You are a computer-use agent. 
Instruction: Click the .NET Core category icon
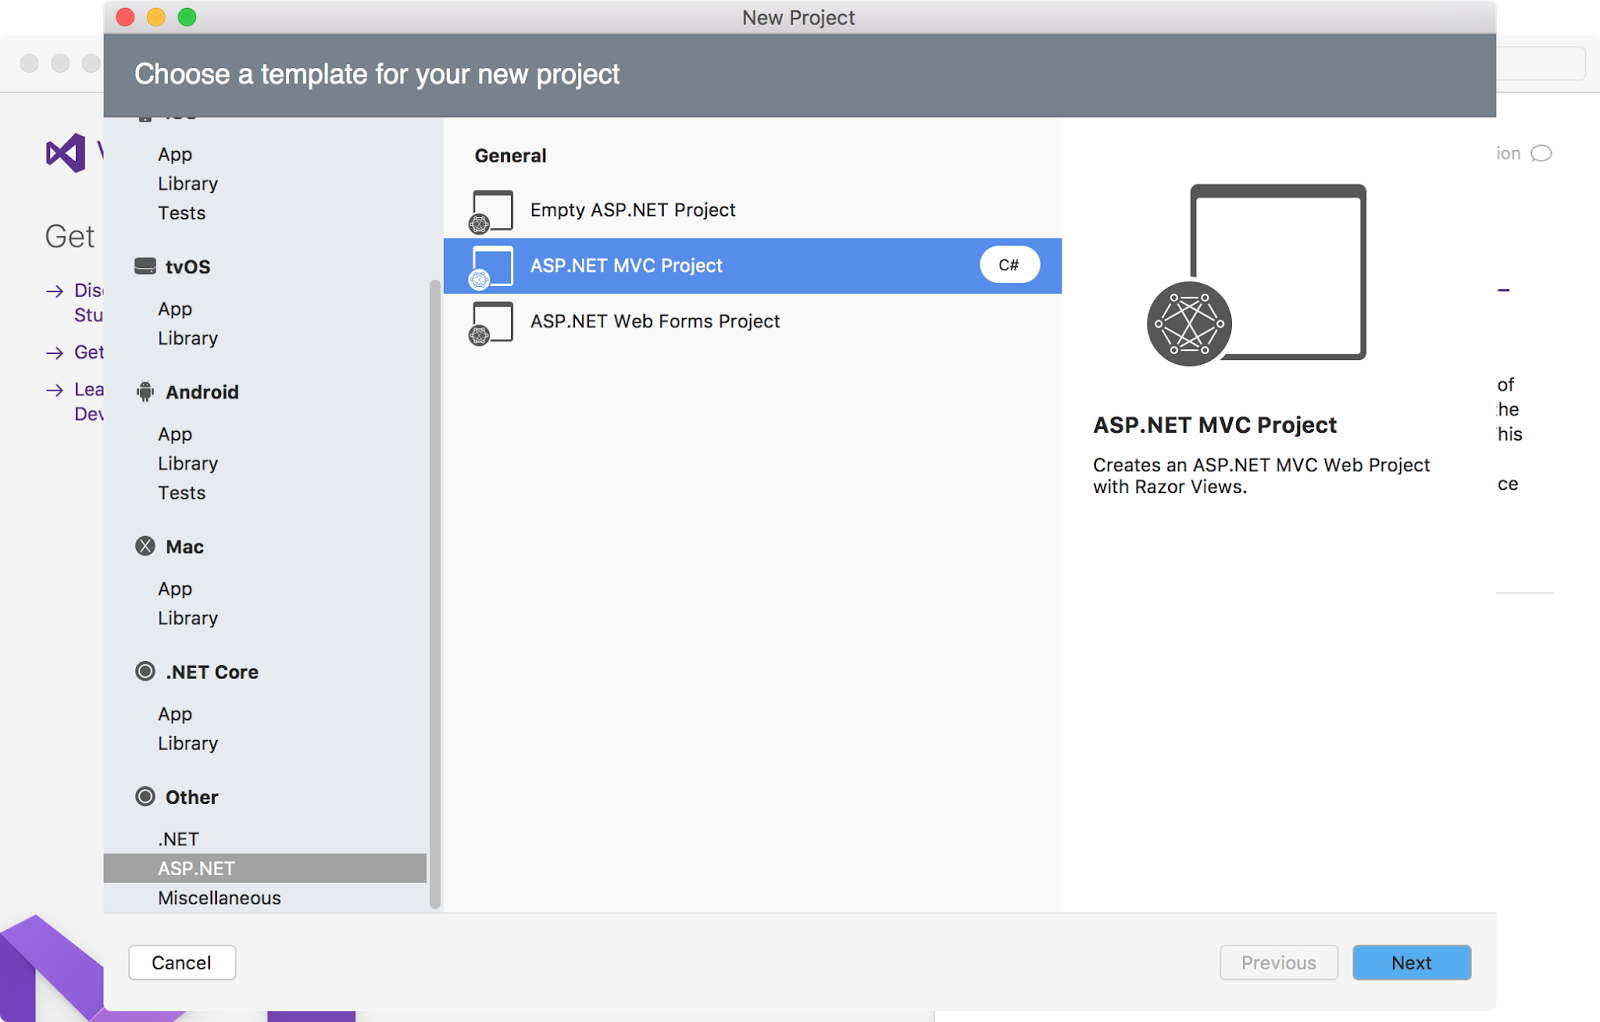pos(145,672)
